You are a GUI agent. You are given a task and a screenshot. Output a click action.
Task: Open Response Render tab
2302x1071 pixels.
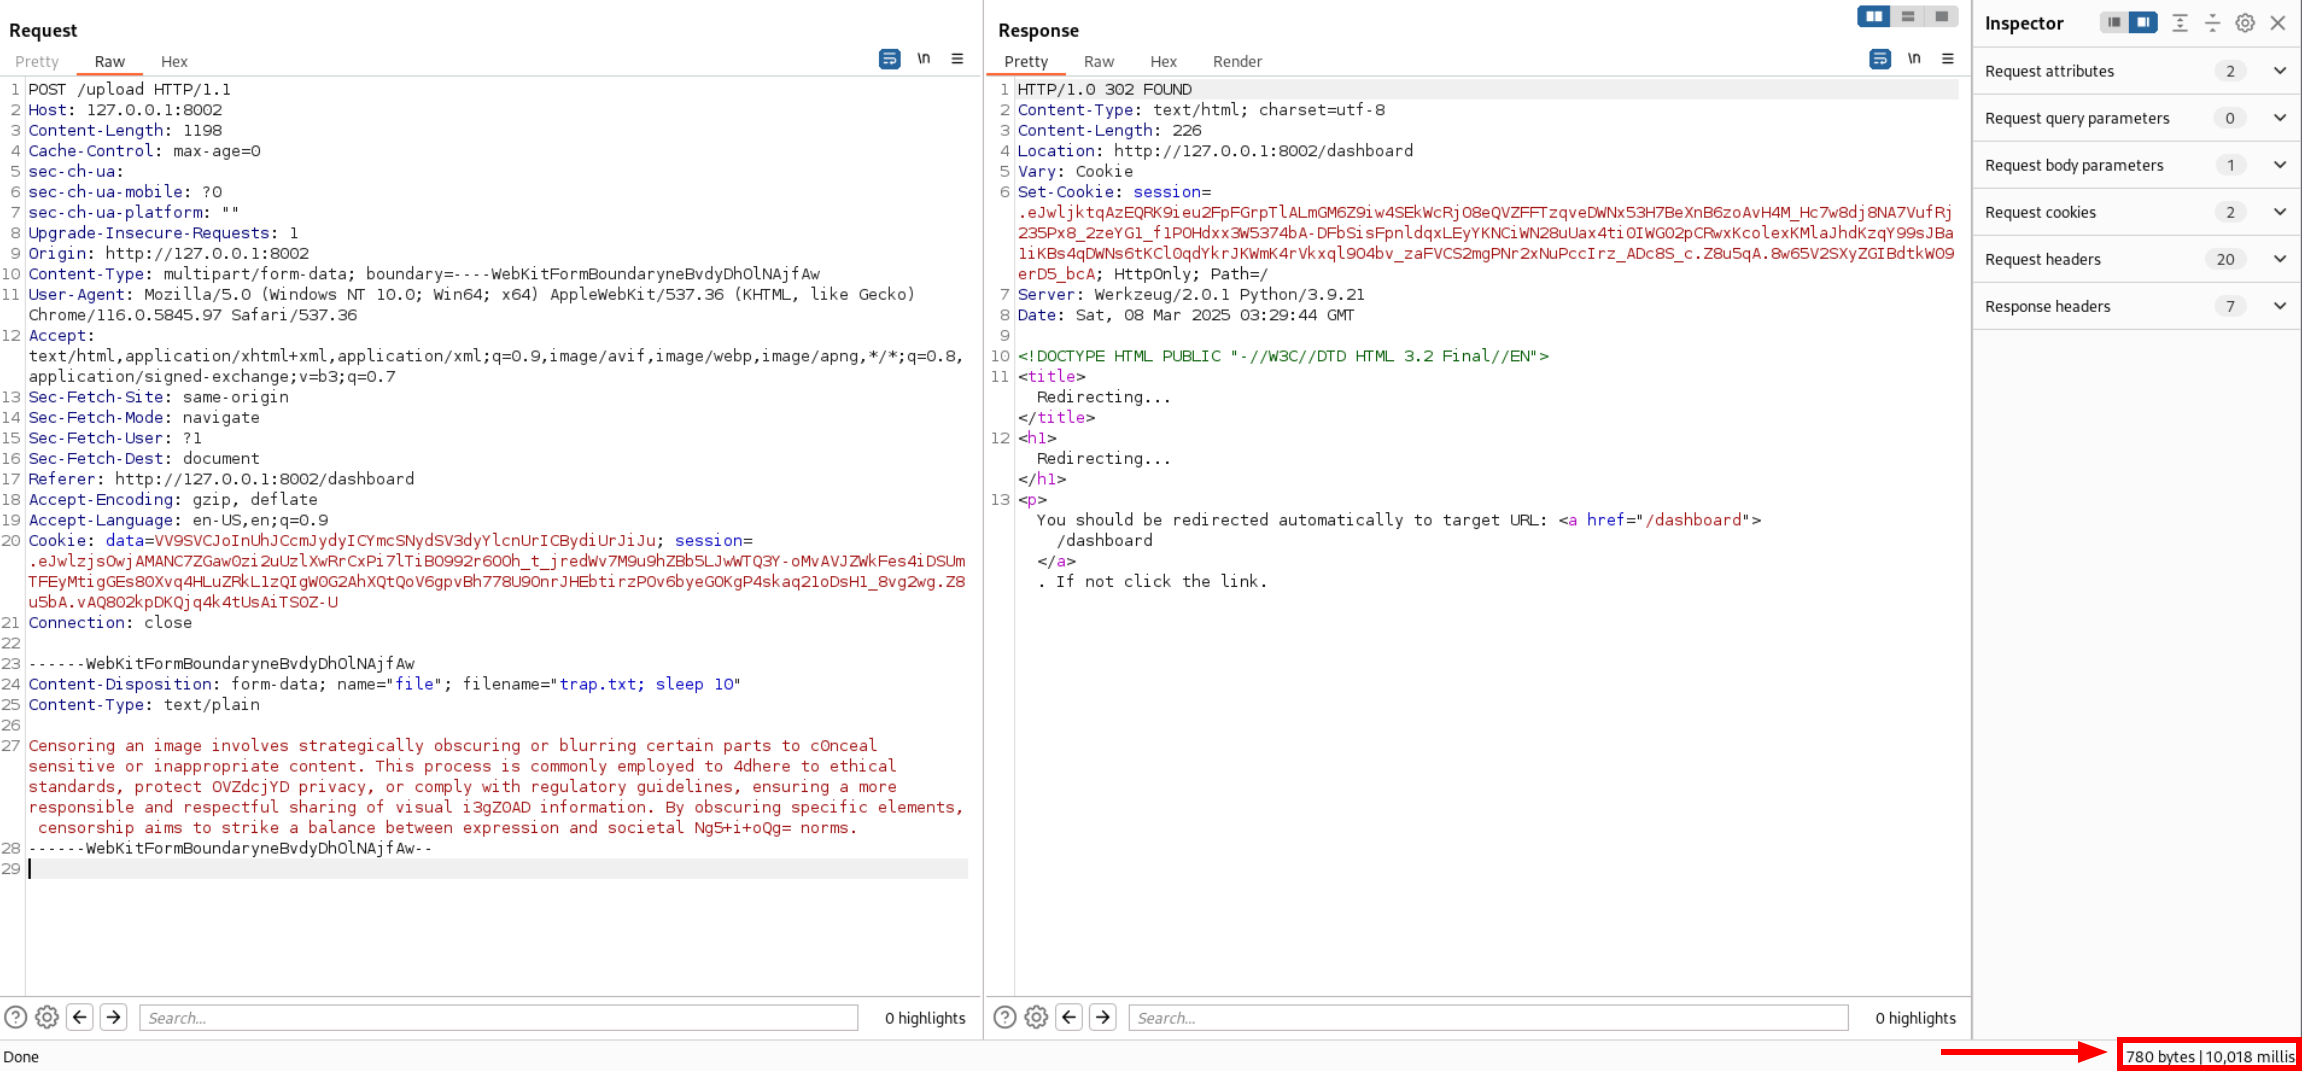click(1237, 61)
